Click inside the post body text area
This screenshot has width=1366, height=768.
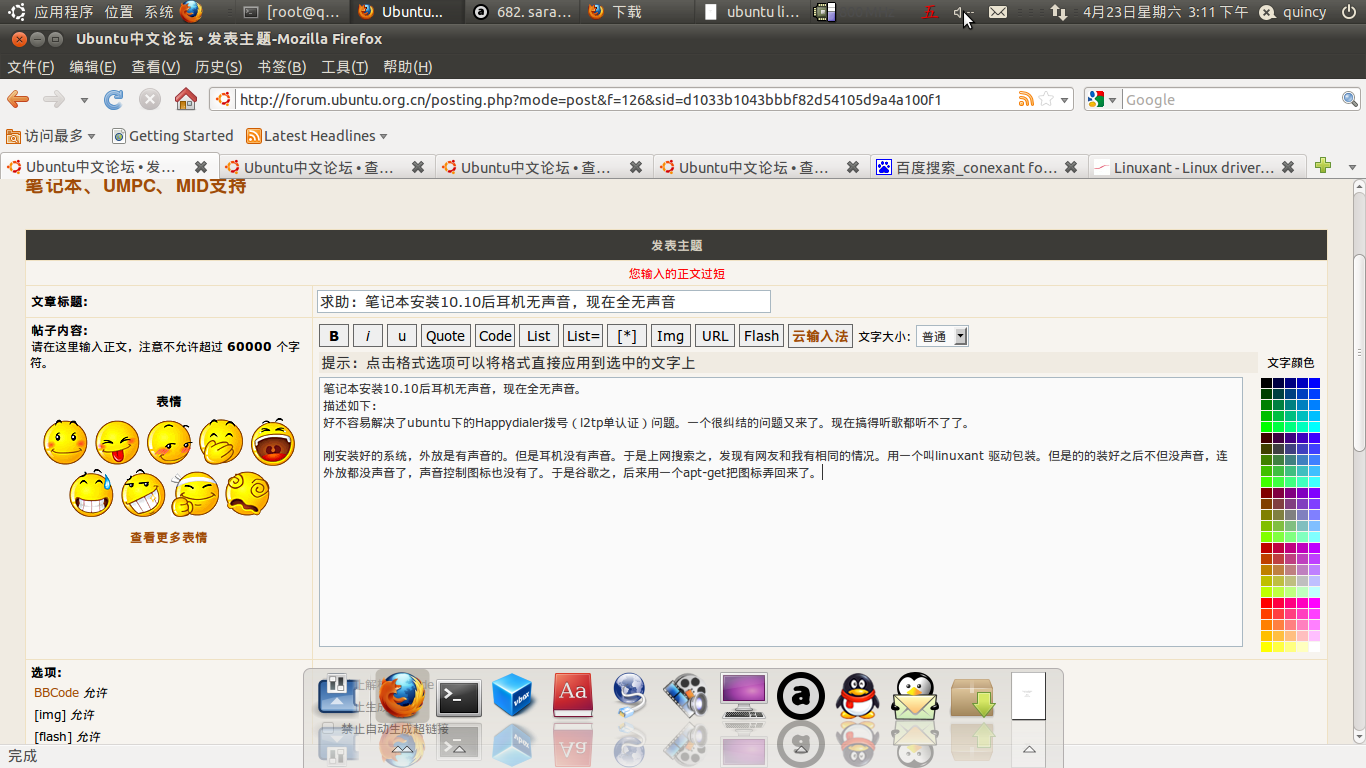pyautogui.click(x=780, y=512)
